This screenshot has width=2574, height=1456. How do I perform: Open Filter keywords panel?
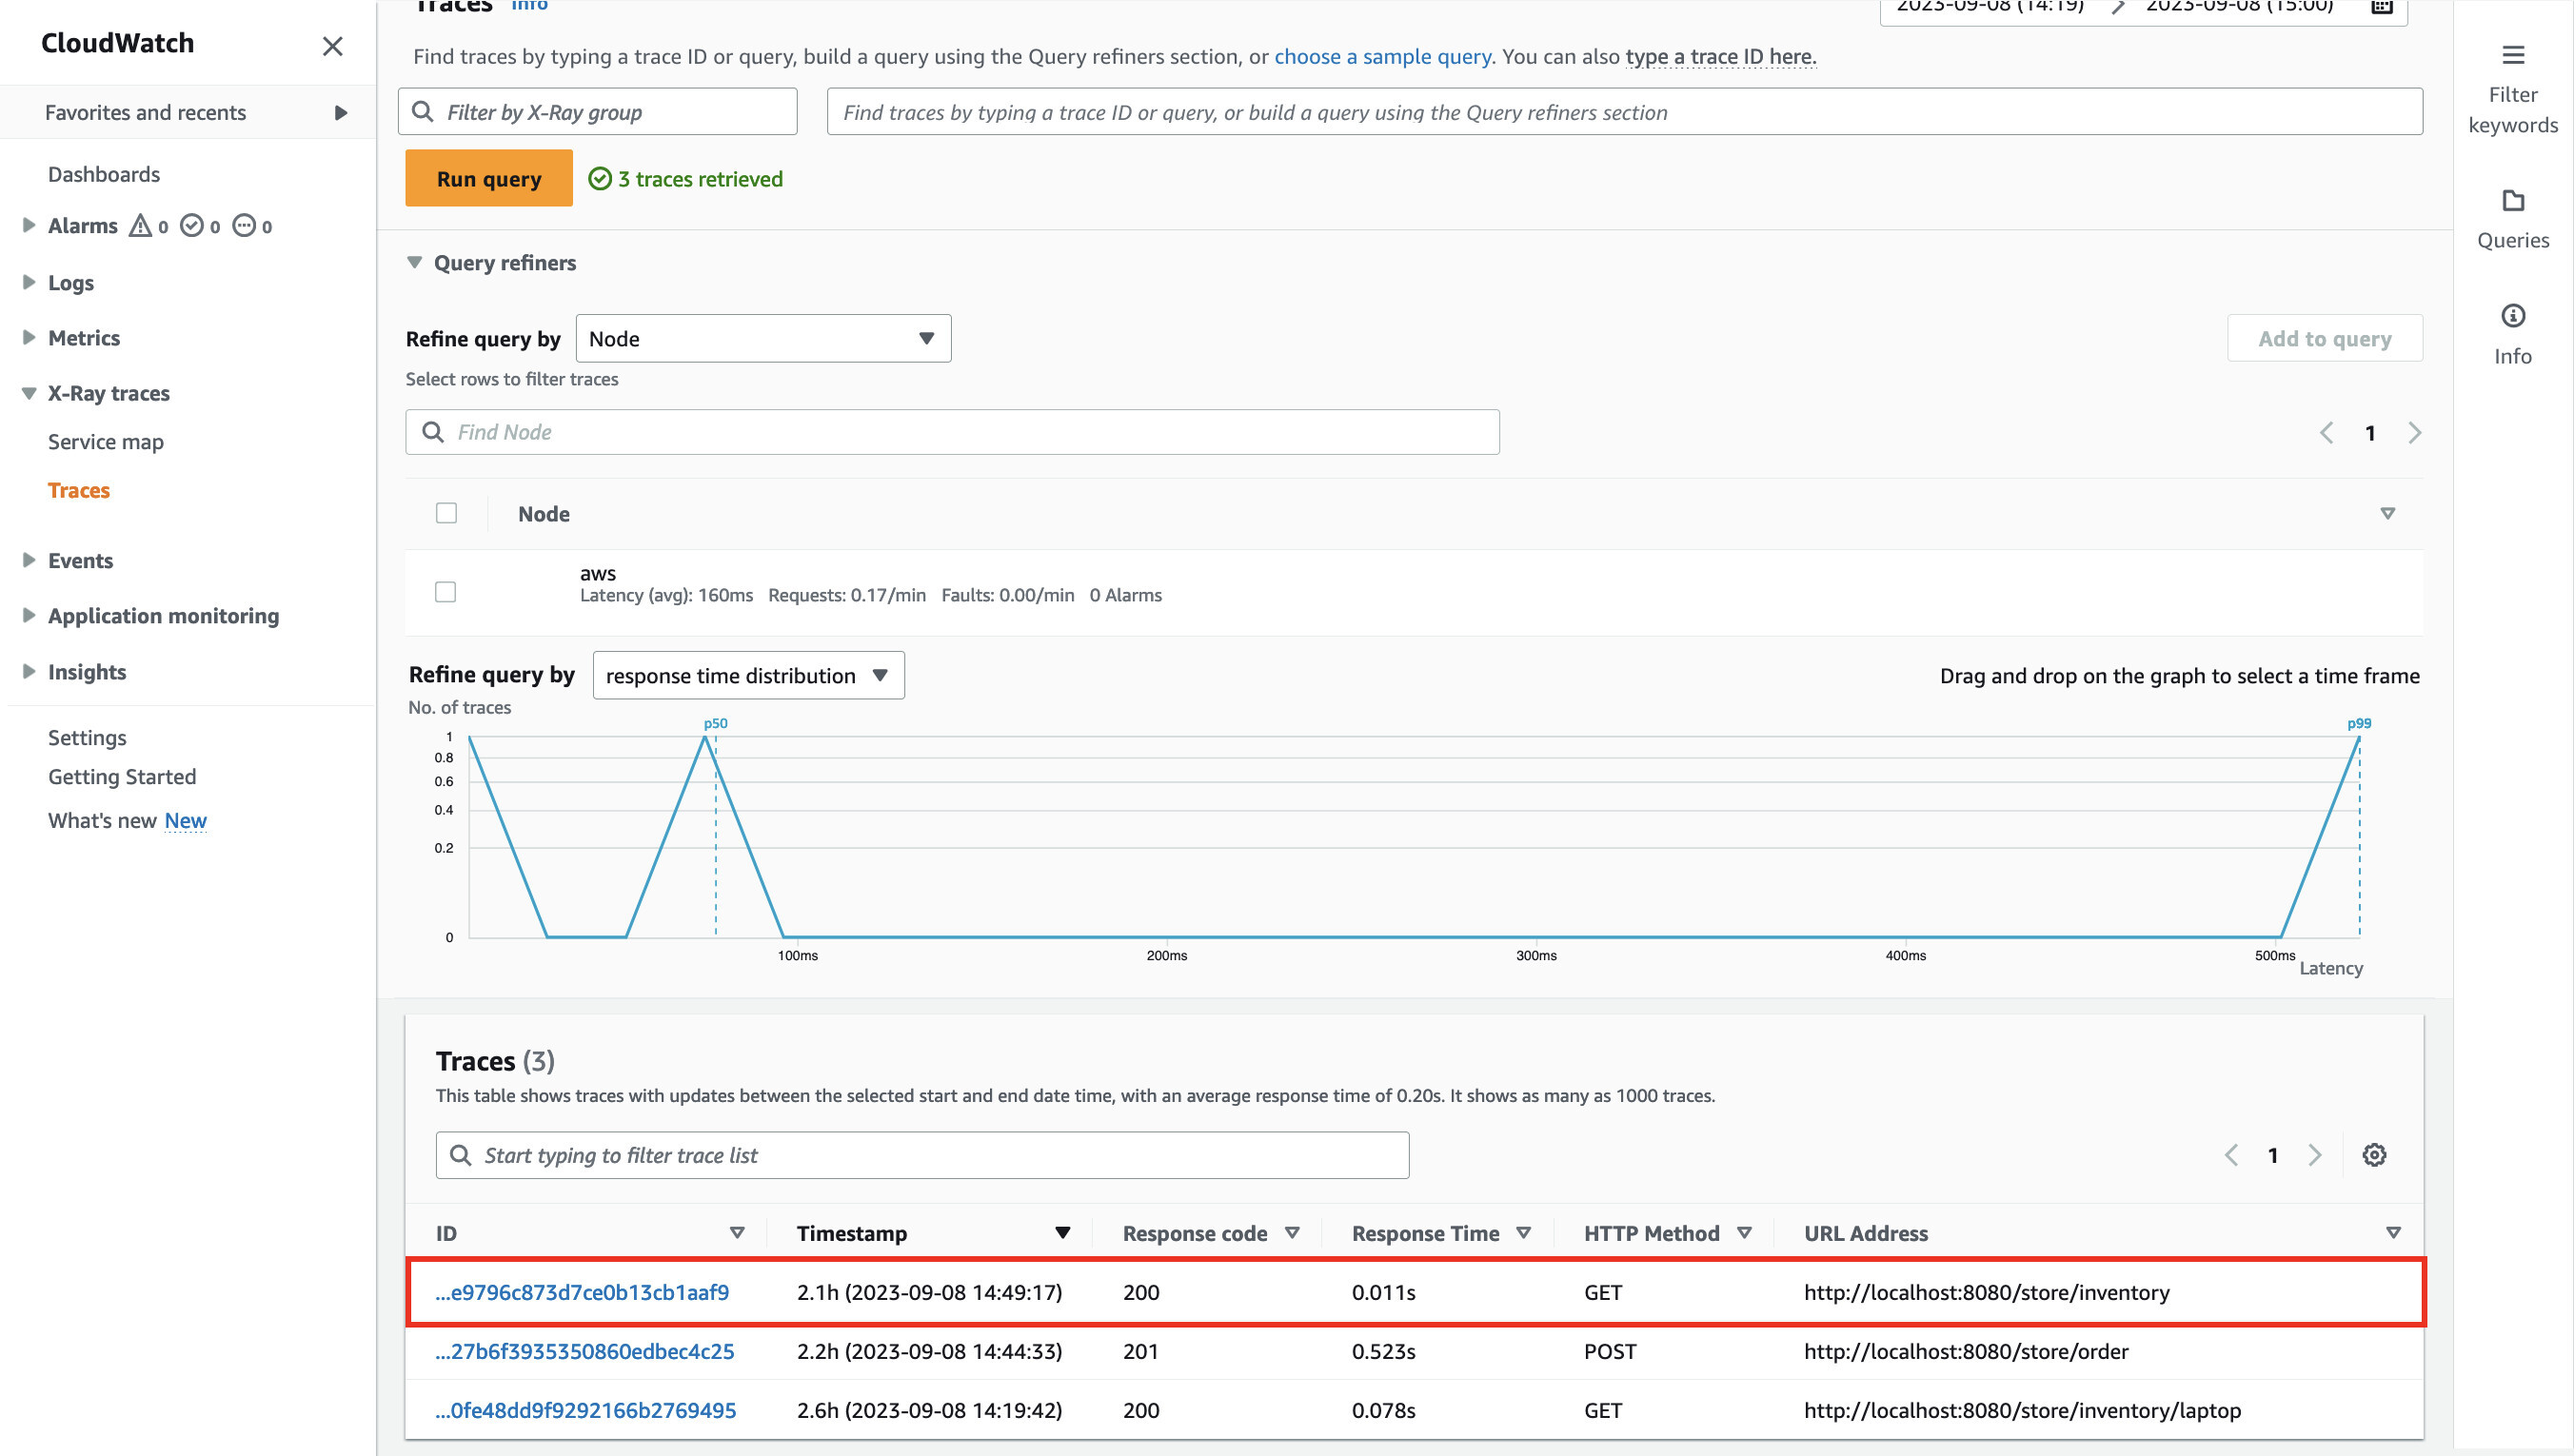click(2512, 89)
